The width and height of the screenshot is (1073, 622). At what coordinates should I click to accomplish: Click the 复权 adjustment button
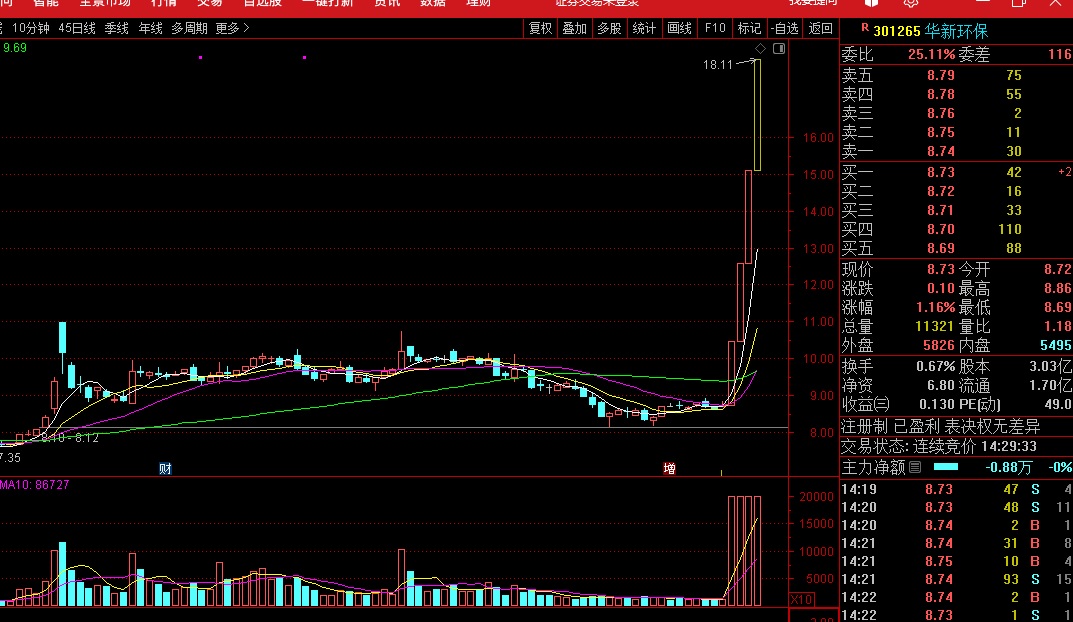click(x=541, y=28)
